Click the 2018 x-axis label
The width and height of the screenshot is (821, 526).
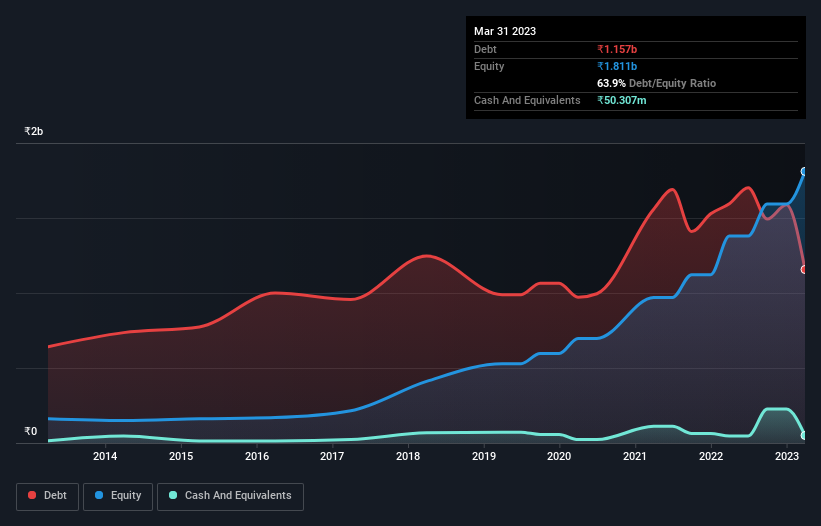[x=408, y=456]
